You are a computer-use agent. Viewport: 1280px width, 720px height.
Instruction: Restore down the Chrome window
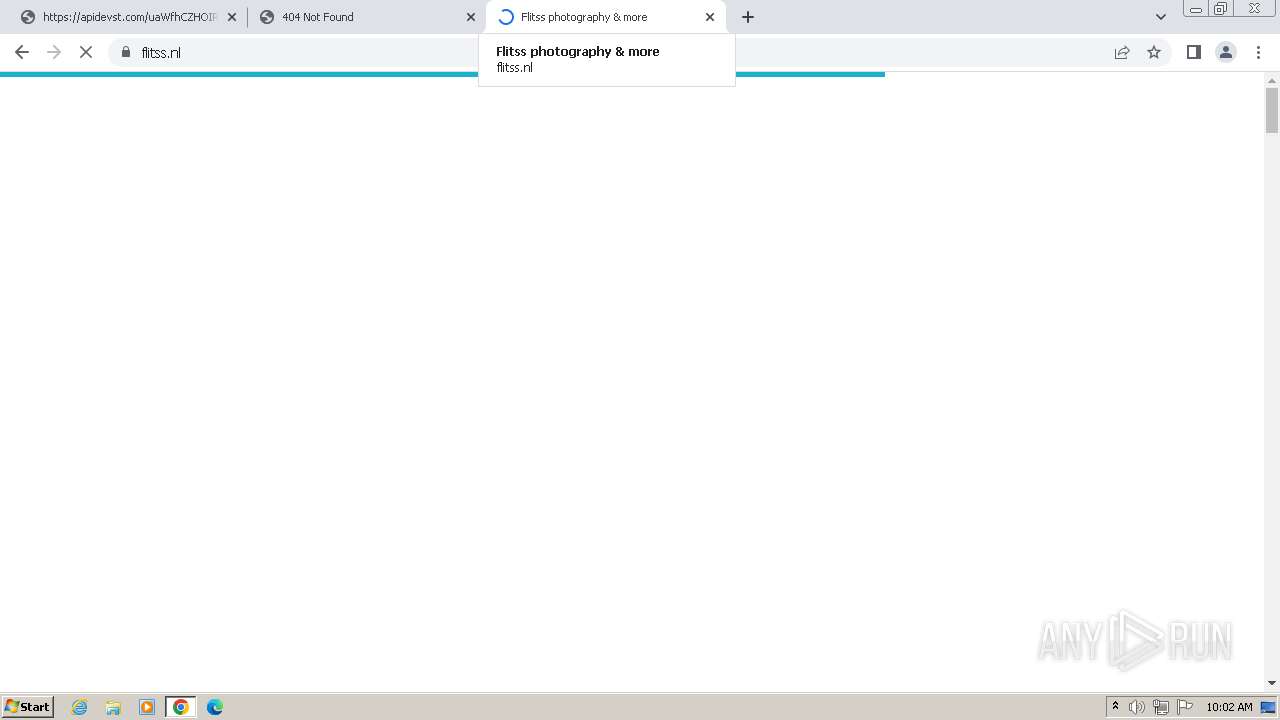(x=1221, y=9)
